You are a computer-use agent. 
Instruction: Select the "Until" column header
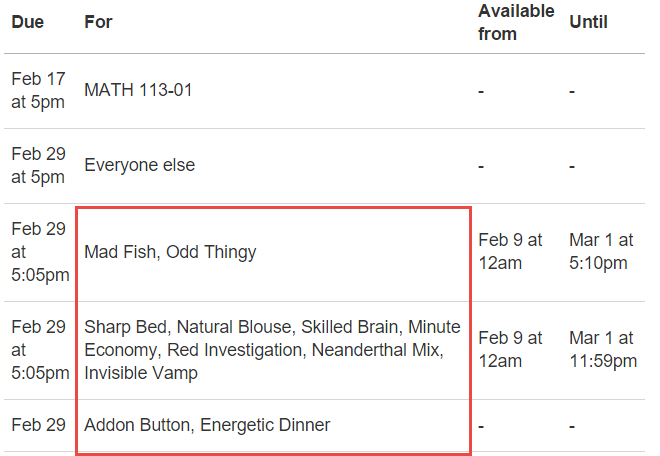588,22
